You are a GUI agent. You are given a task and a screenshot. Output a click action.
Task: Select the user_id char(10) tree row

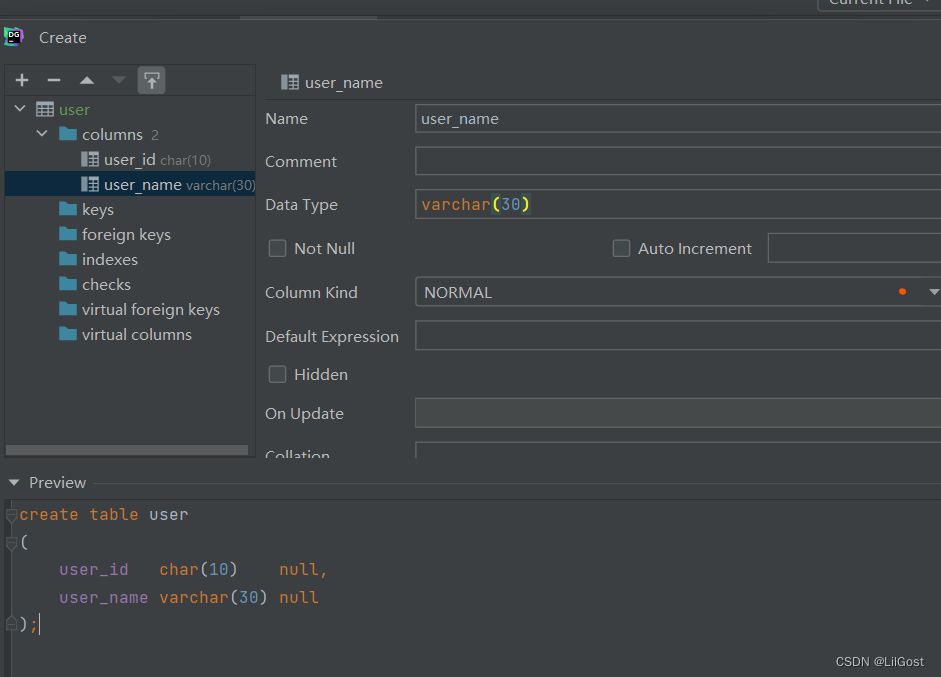coord(130,160)
